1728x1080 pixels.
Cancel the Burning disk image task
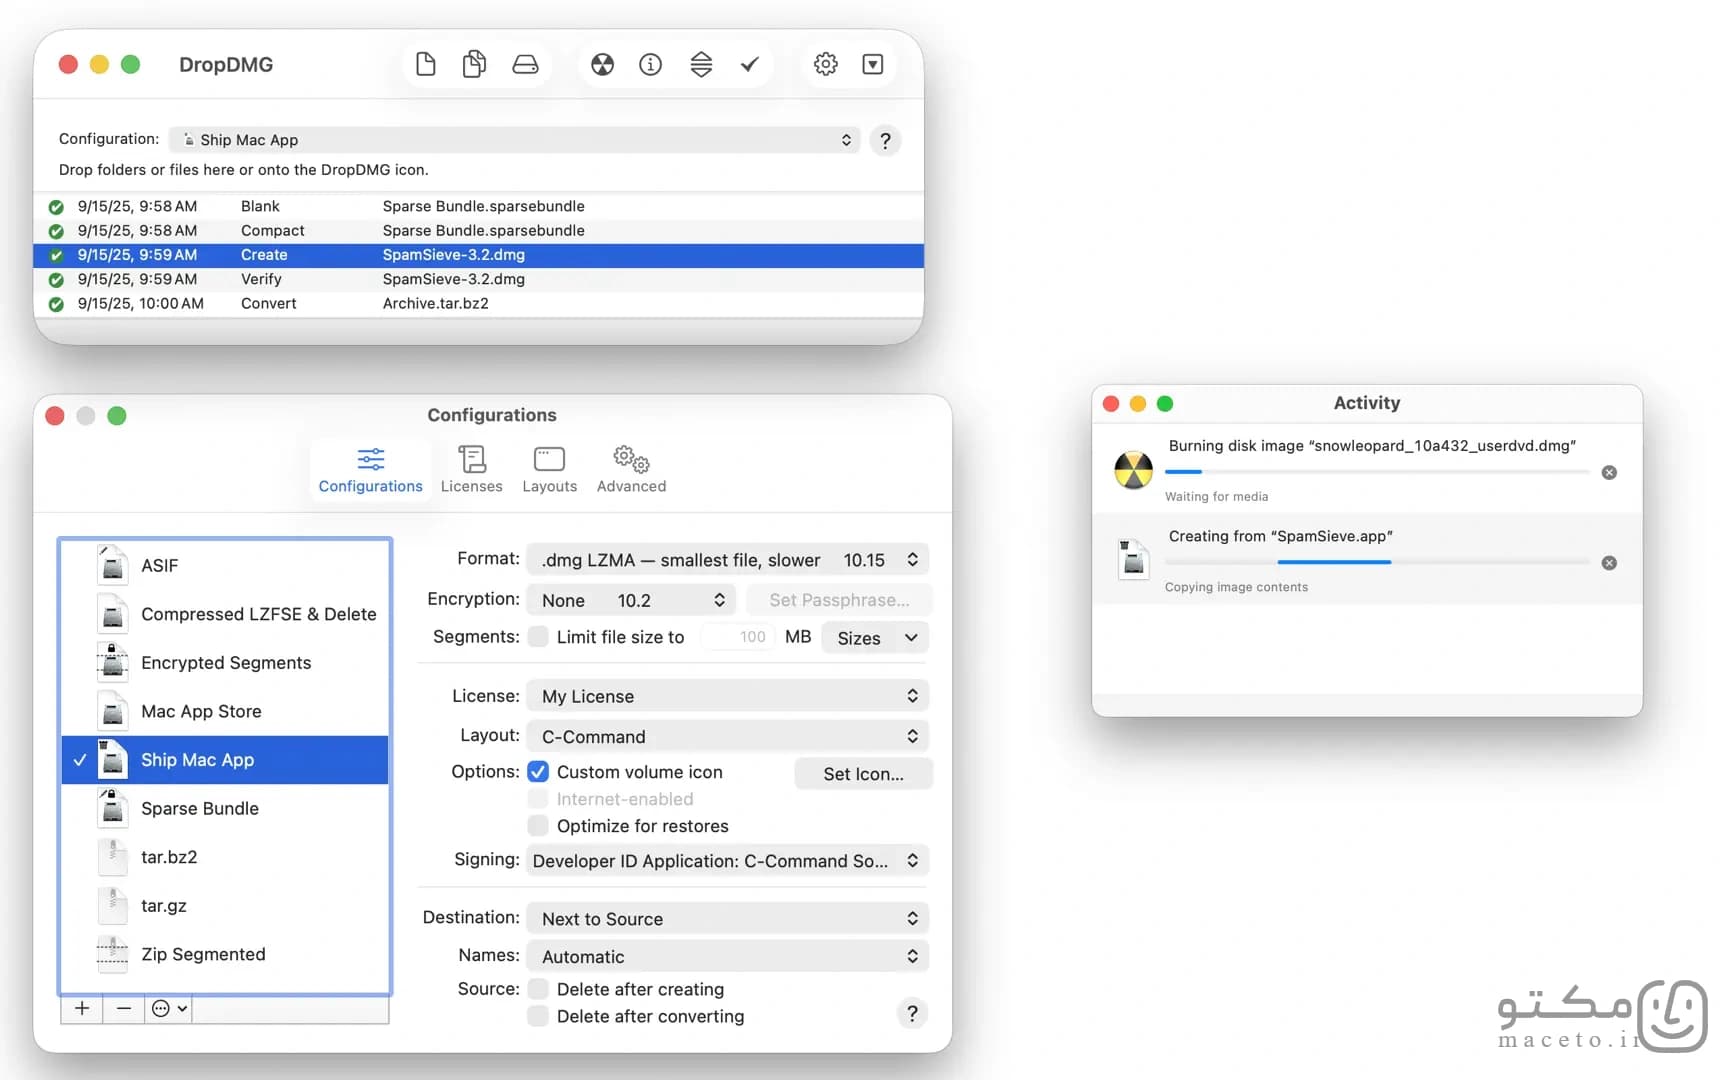[x=1609, y=472]
